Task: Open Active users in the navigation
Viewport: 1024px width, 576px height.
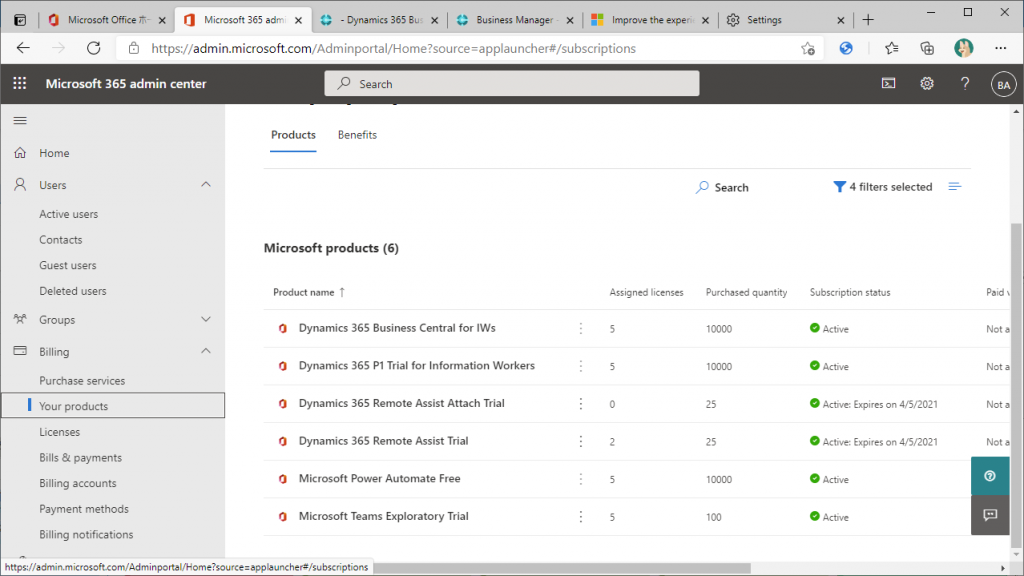Action: 69,214
